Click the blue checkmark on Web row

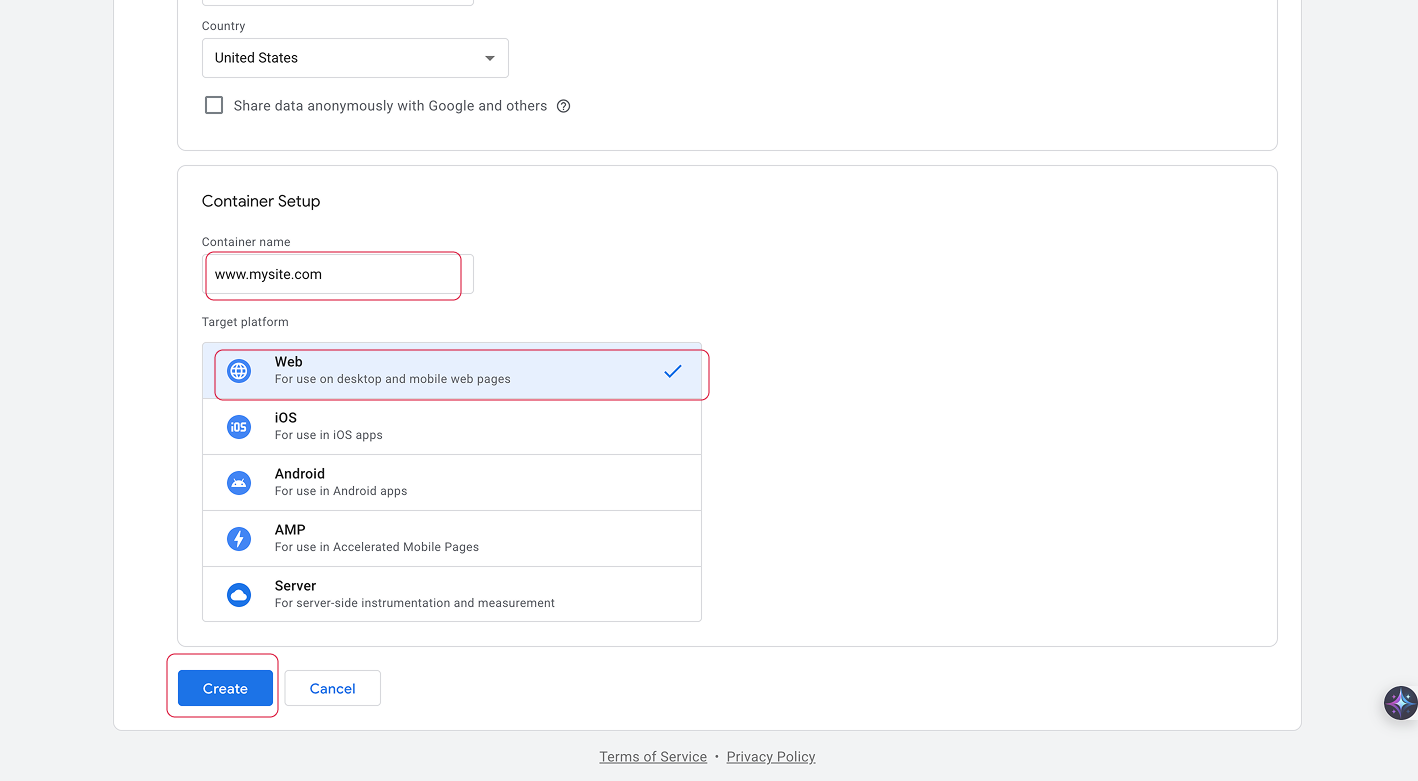coord(672,371)
